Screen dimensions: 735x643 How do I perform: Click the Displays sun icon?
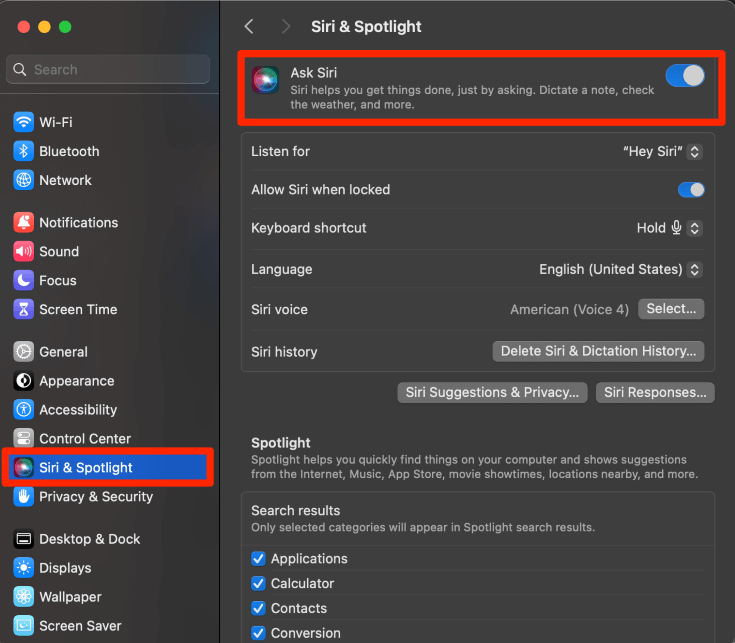23,567
